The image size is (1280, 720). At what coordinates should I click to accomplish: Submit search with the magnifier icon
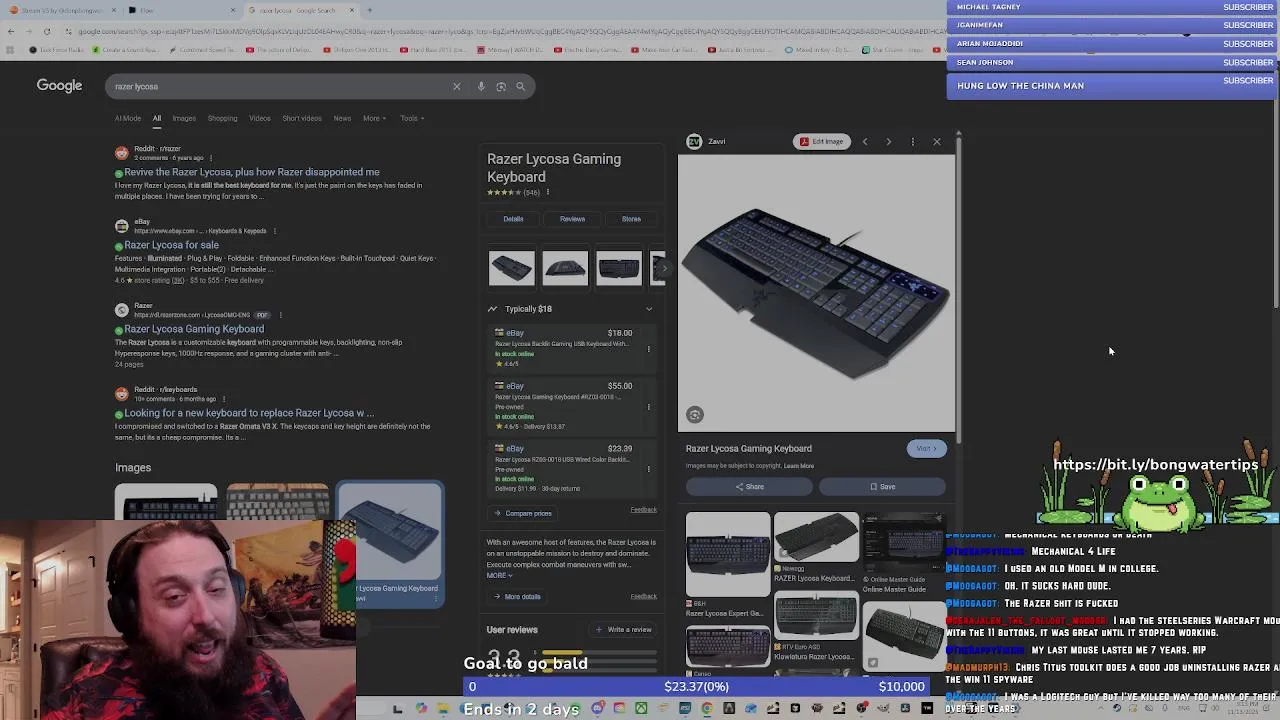[x=520, y=86]
